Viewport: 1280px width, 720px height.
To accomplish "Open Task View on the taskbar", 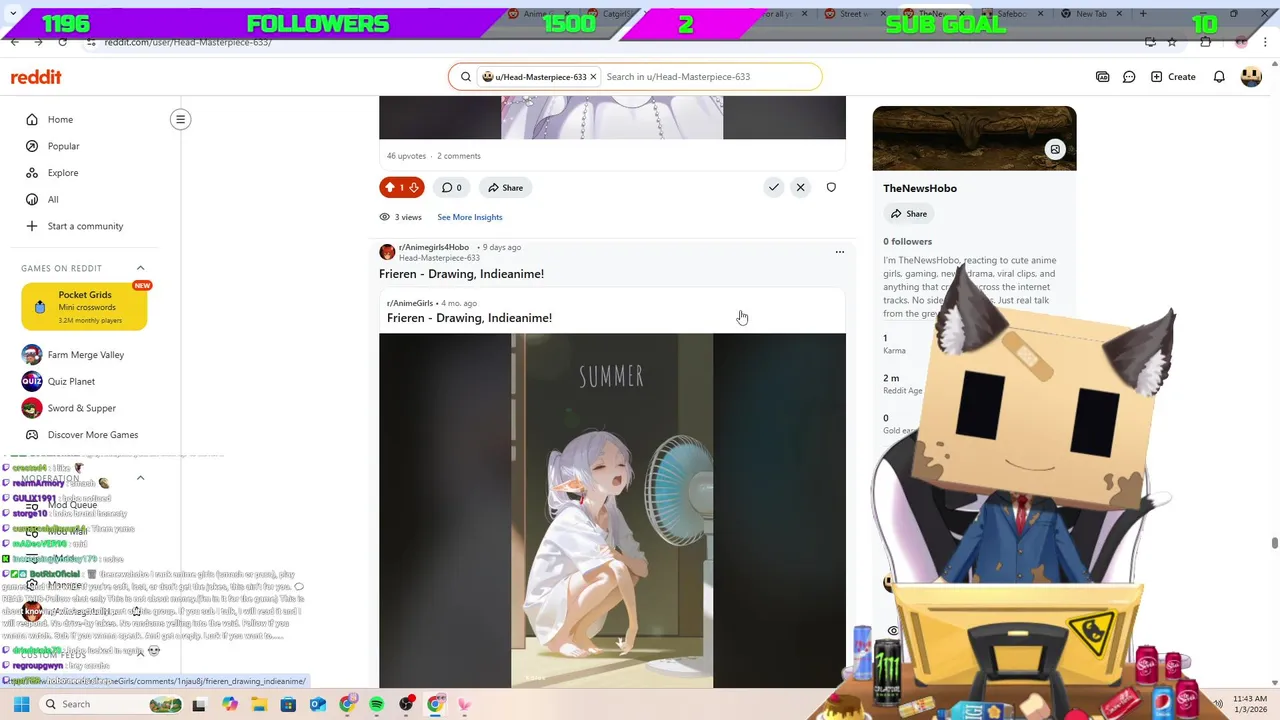I will pyautogui.click(x=199, y=704).
